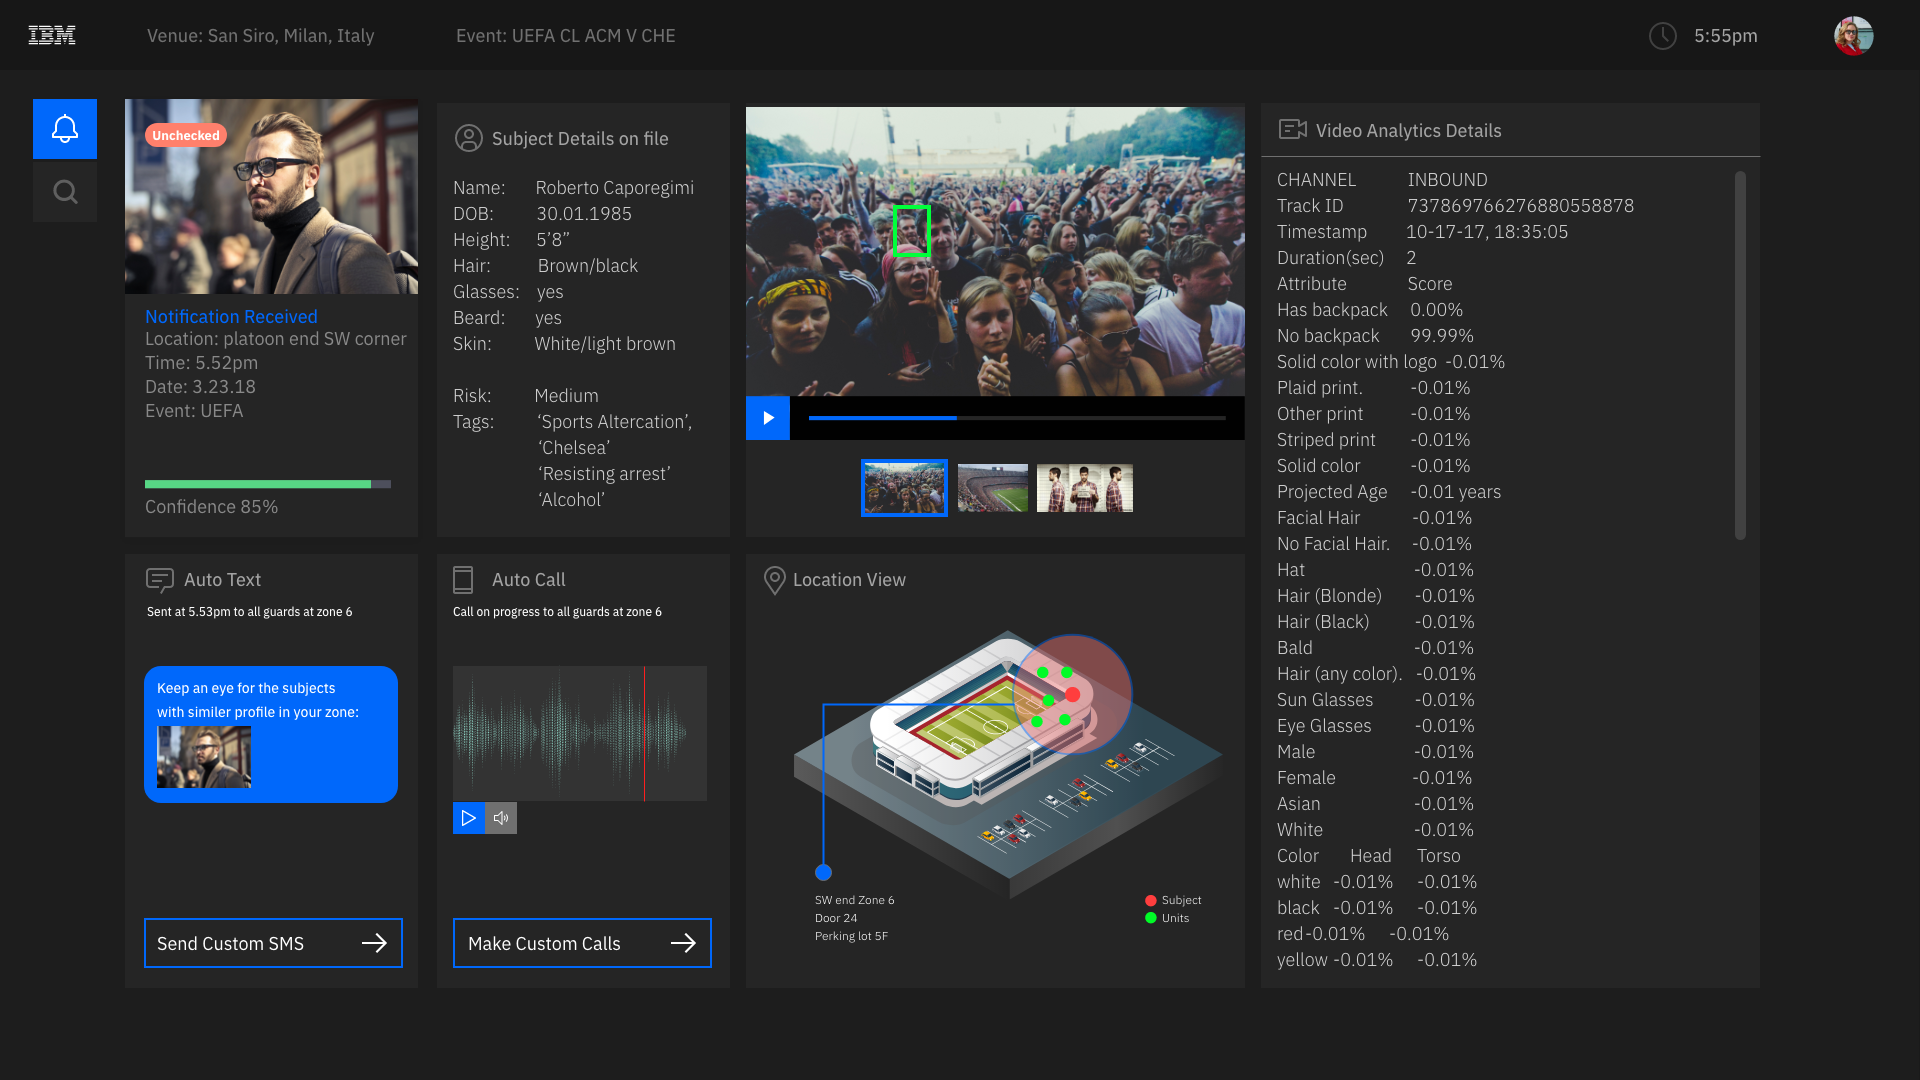Open the notifications bell in sidebar
Viewport: 1920px width, 1080px height.
tap(65, 129)
